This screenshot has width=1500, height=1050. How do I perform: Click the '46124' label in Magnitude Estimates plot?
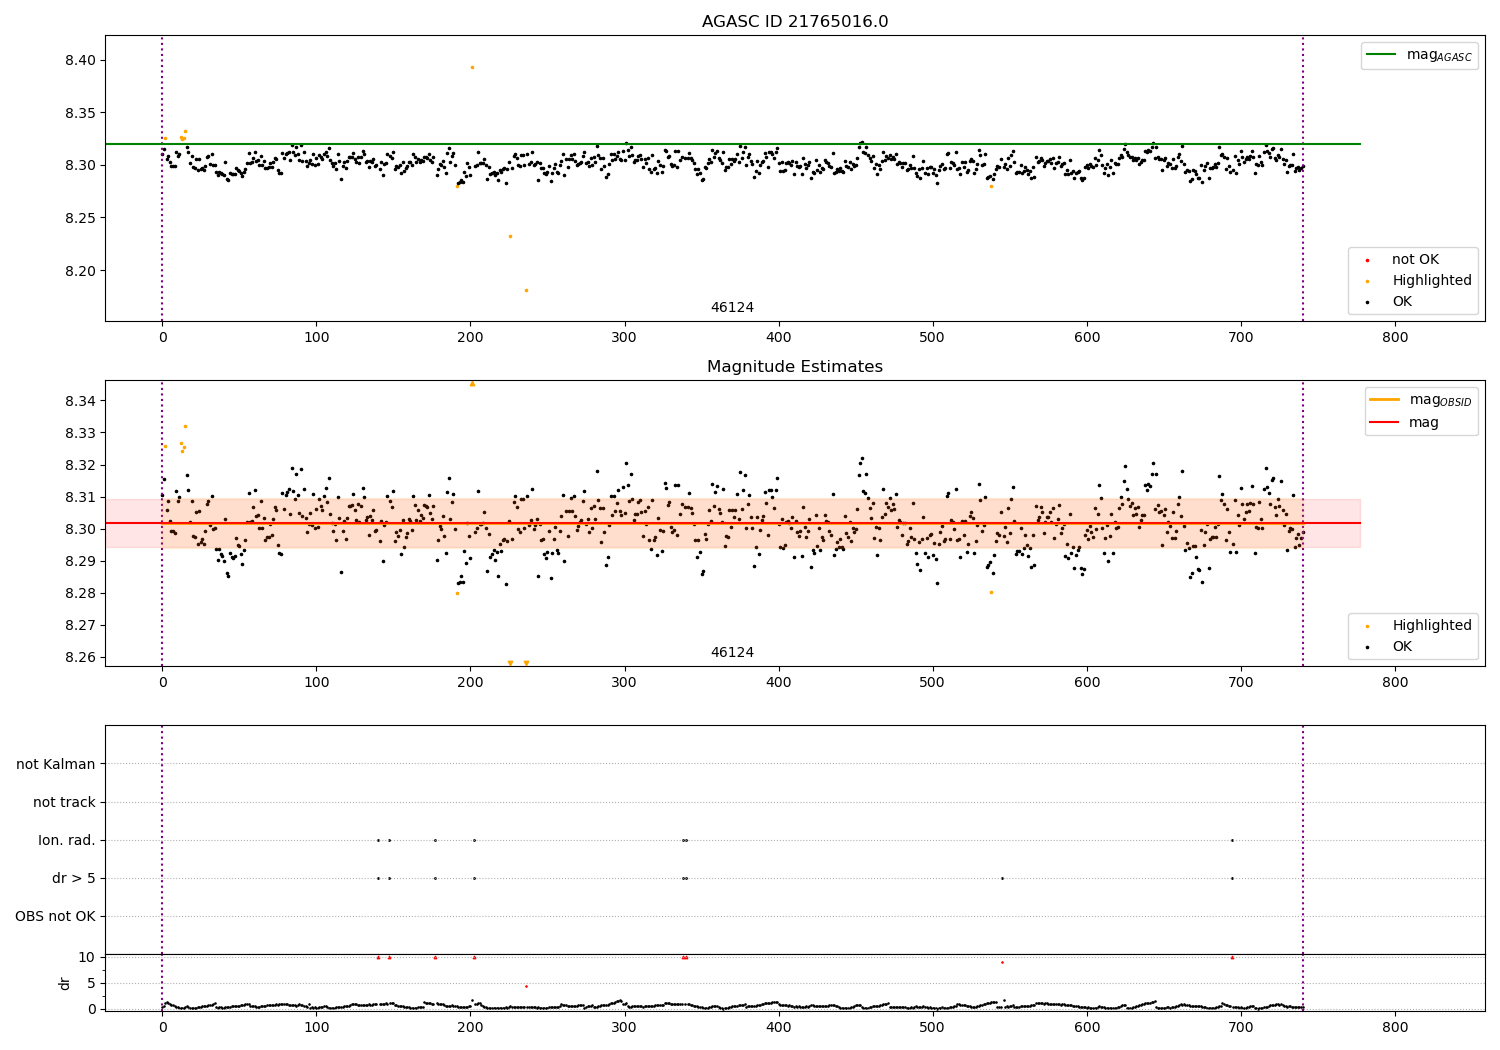(732, 653)
